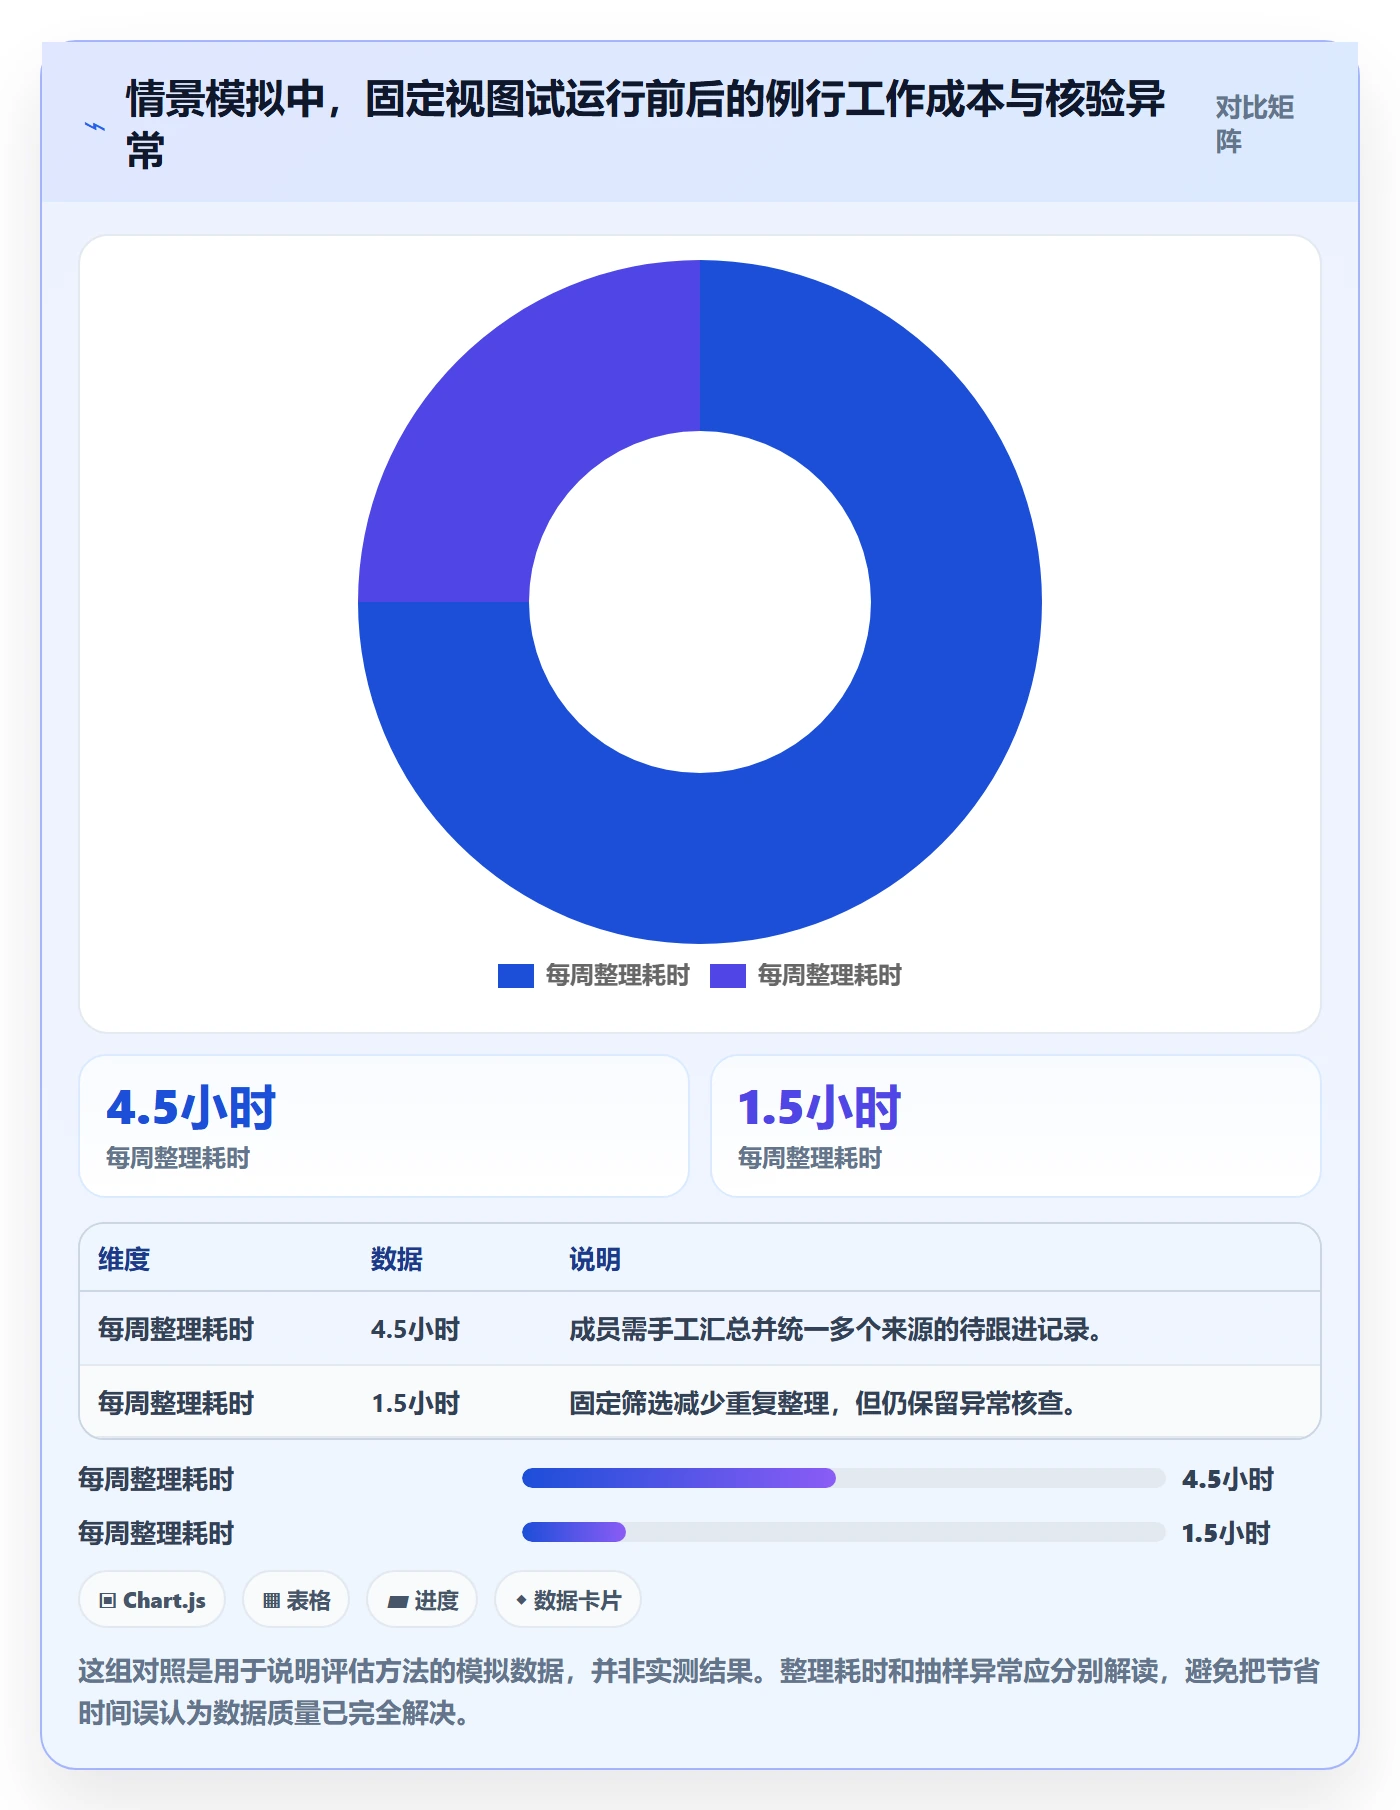This screenshot has height=1810, width=1400.
Task: Click the cell 成员需手工汇总并统一多个来源的待跟进记录。
Action: tap(836, 1329)
